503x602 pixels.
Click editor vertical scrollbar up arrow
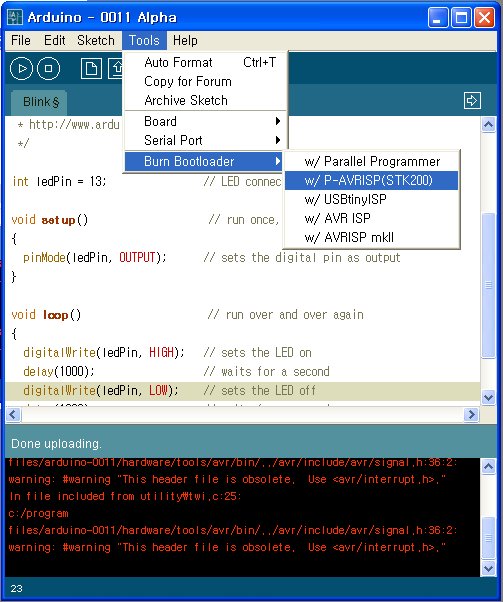tap(488, 125)
